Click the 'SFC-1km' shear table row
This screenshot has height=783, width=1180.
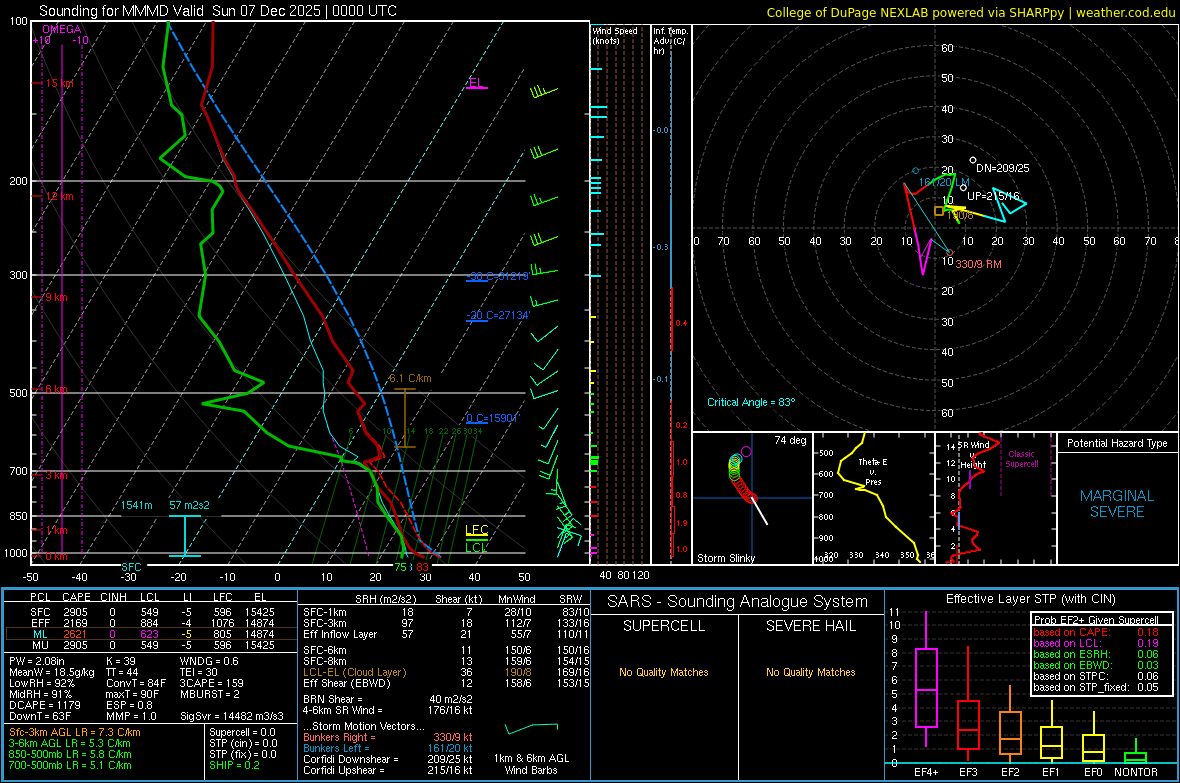[x=446, y=612]
